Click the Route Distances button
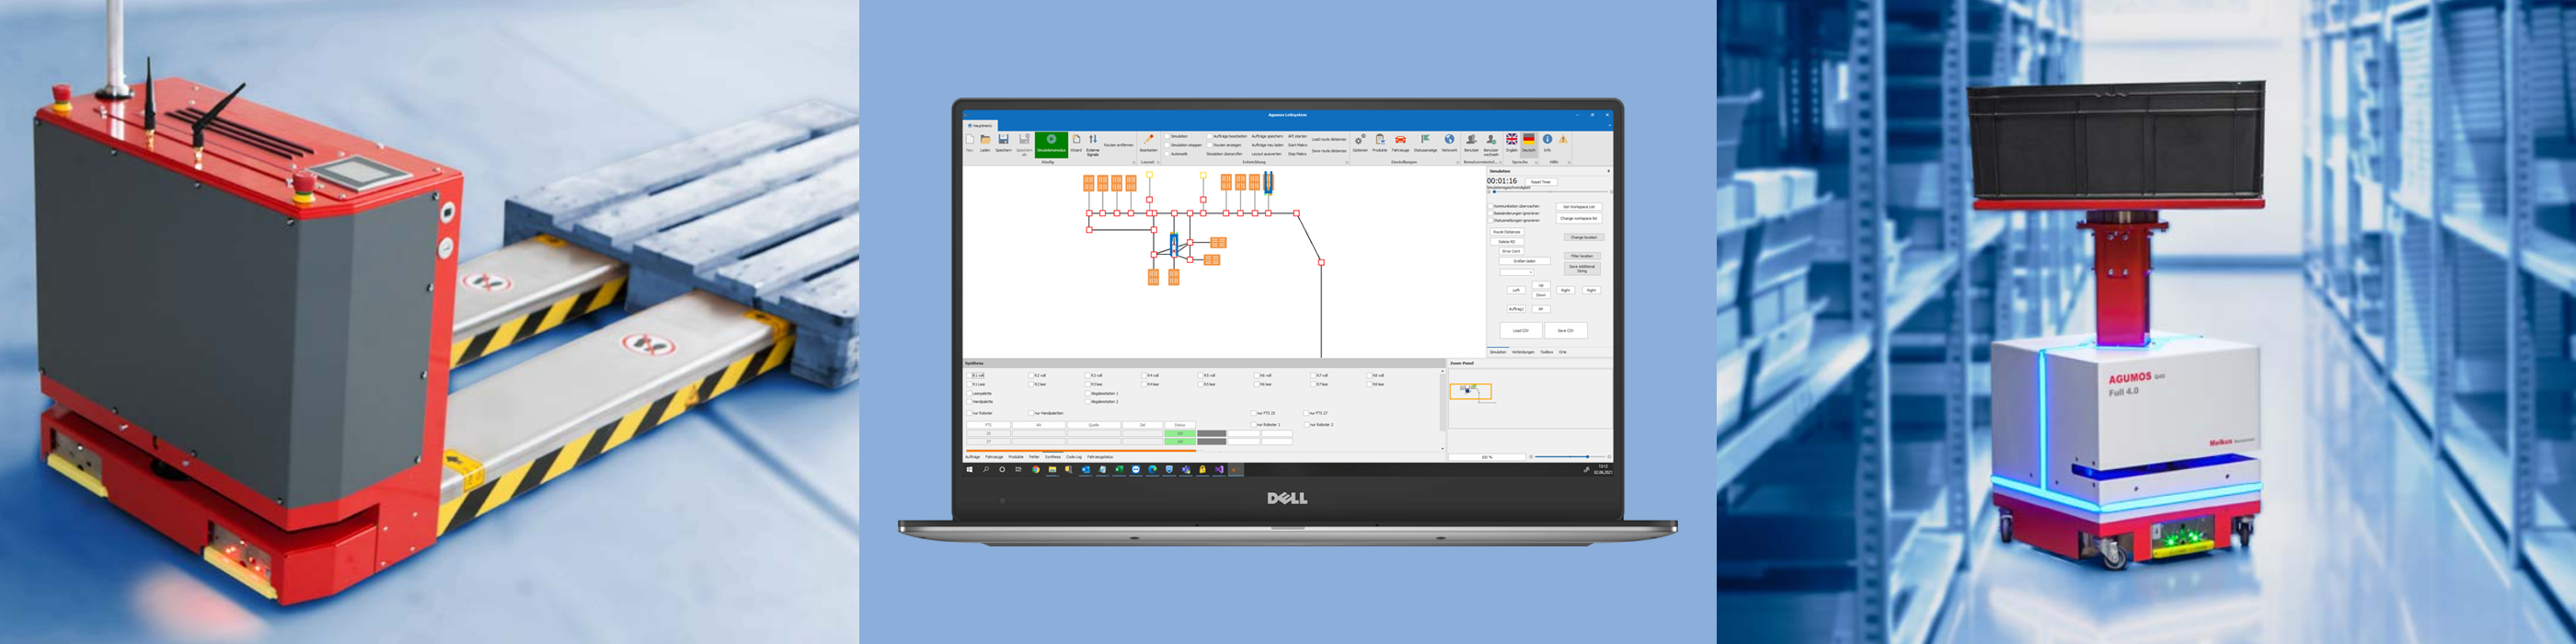The width and height of the screenshot is (2576, 644). pyautogui.click(x=1507, y=232)
